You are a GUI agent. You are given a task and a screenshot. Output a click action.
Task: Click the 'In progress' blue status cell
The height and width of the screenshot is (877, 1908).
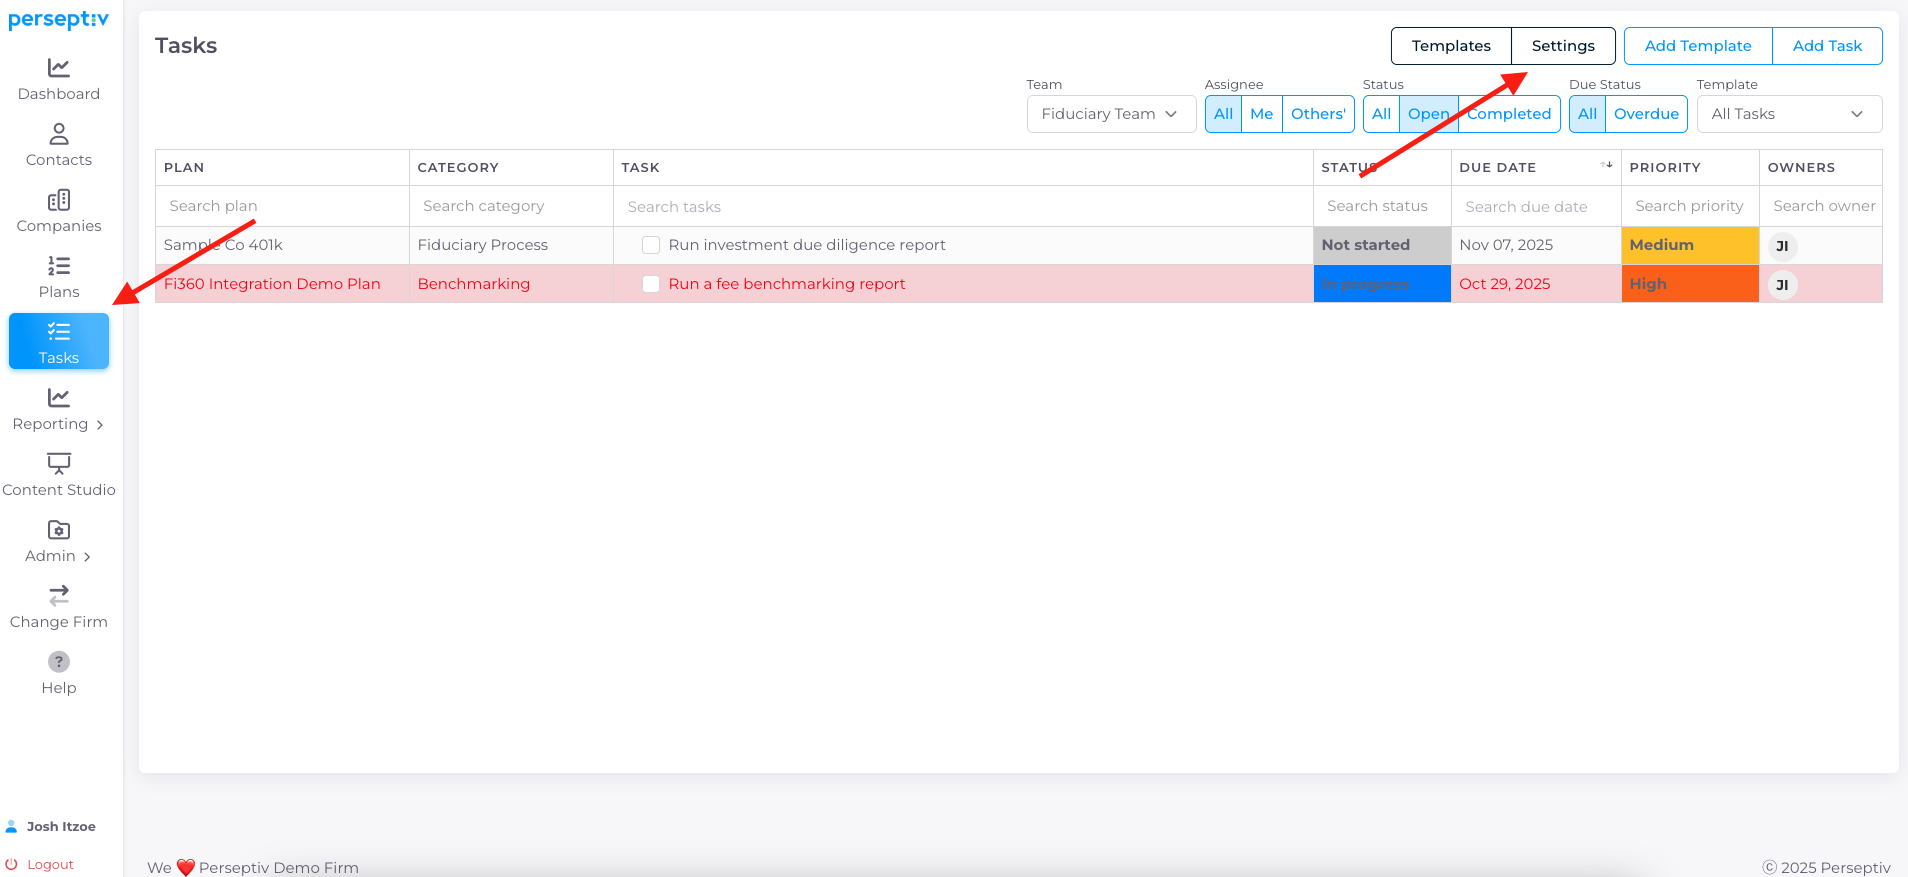(1382, 284)
